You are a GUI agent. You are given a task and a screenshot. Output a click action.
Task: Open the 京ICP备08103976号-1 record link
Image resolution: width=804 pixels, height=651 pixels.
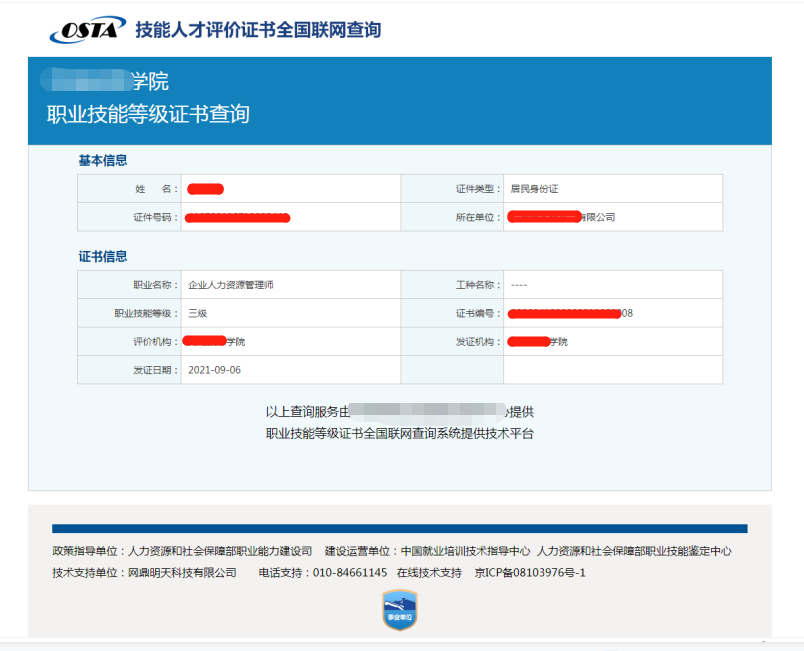pos(529,573)
